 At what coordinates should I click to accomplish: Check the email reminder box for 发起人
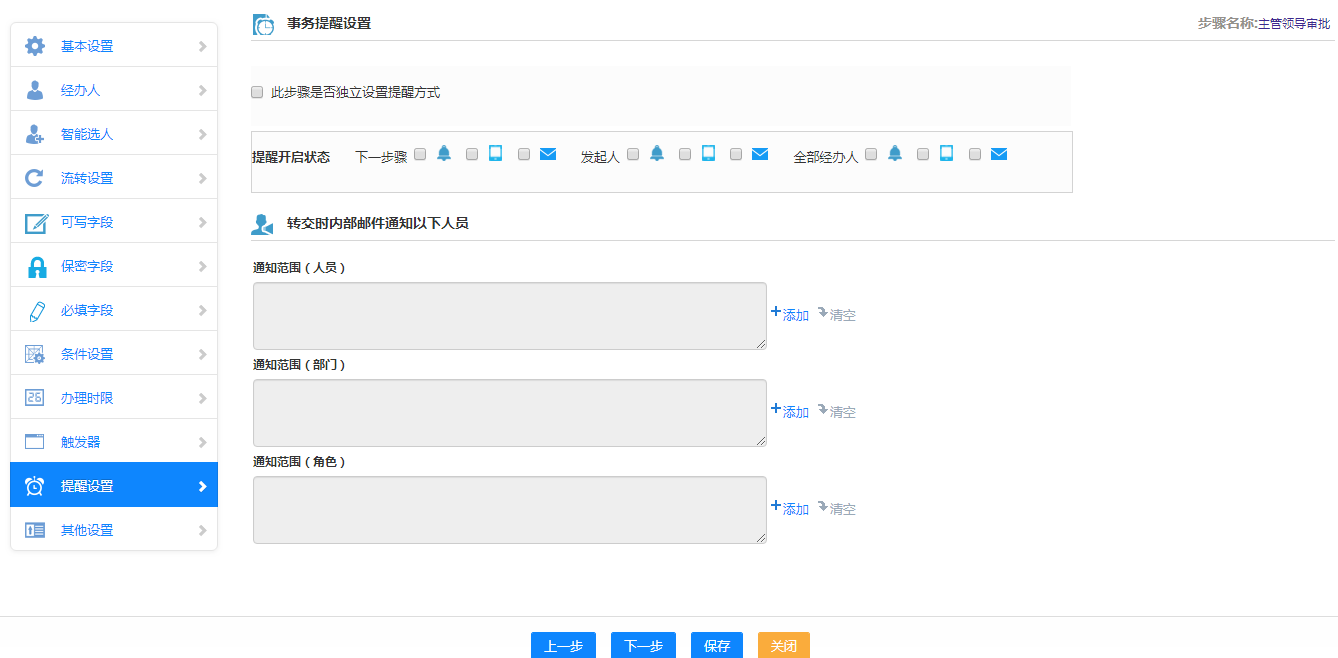[736, 154]
